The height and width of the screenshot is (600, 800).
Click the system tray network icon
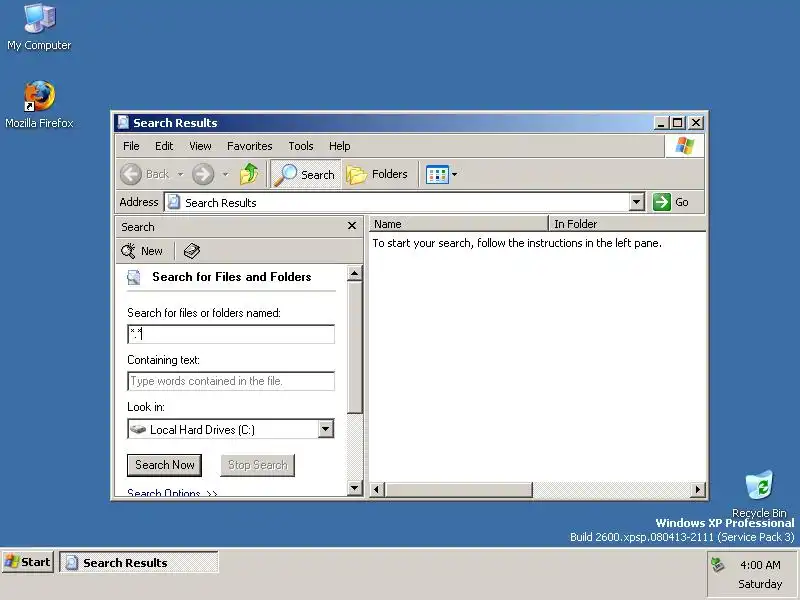(718, 565)
